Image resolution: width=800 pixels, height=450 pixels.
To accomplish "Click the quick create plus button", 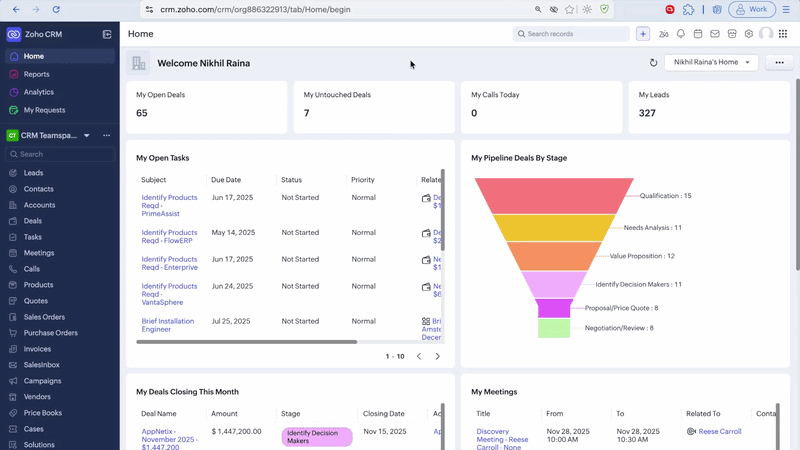I will click(x=643, y=34).
